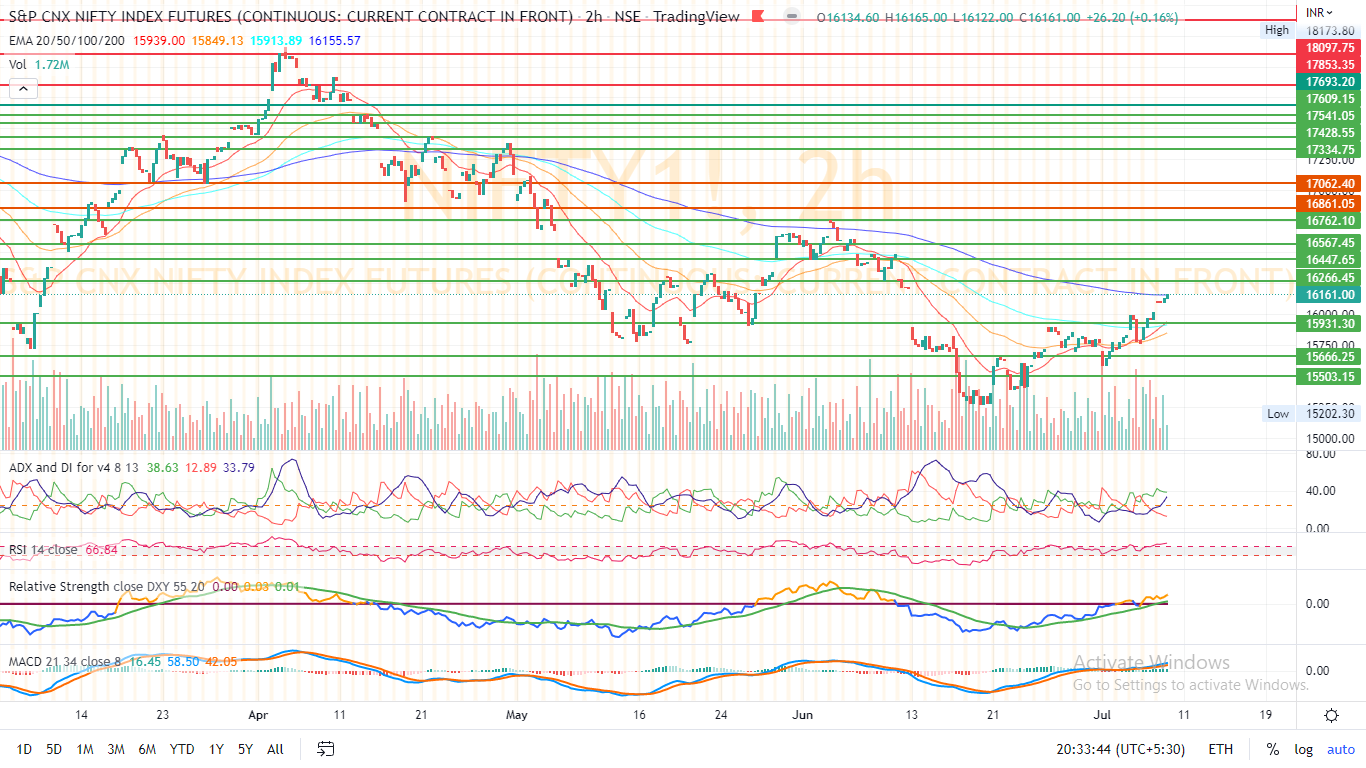Set the chart range to 6M
1366x768 pixels.
click(x=147, y=749)
